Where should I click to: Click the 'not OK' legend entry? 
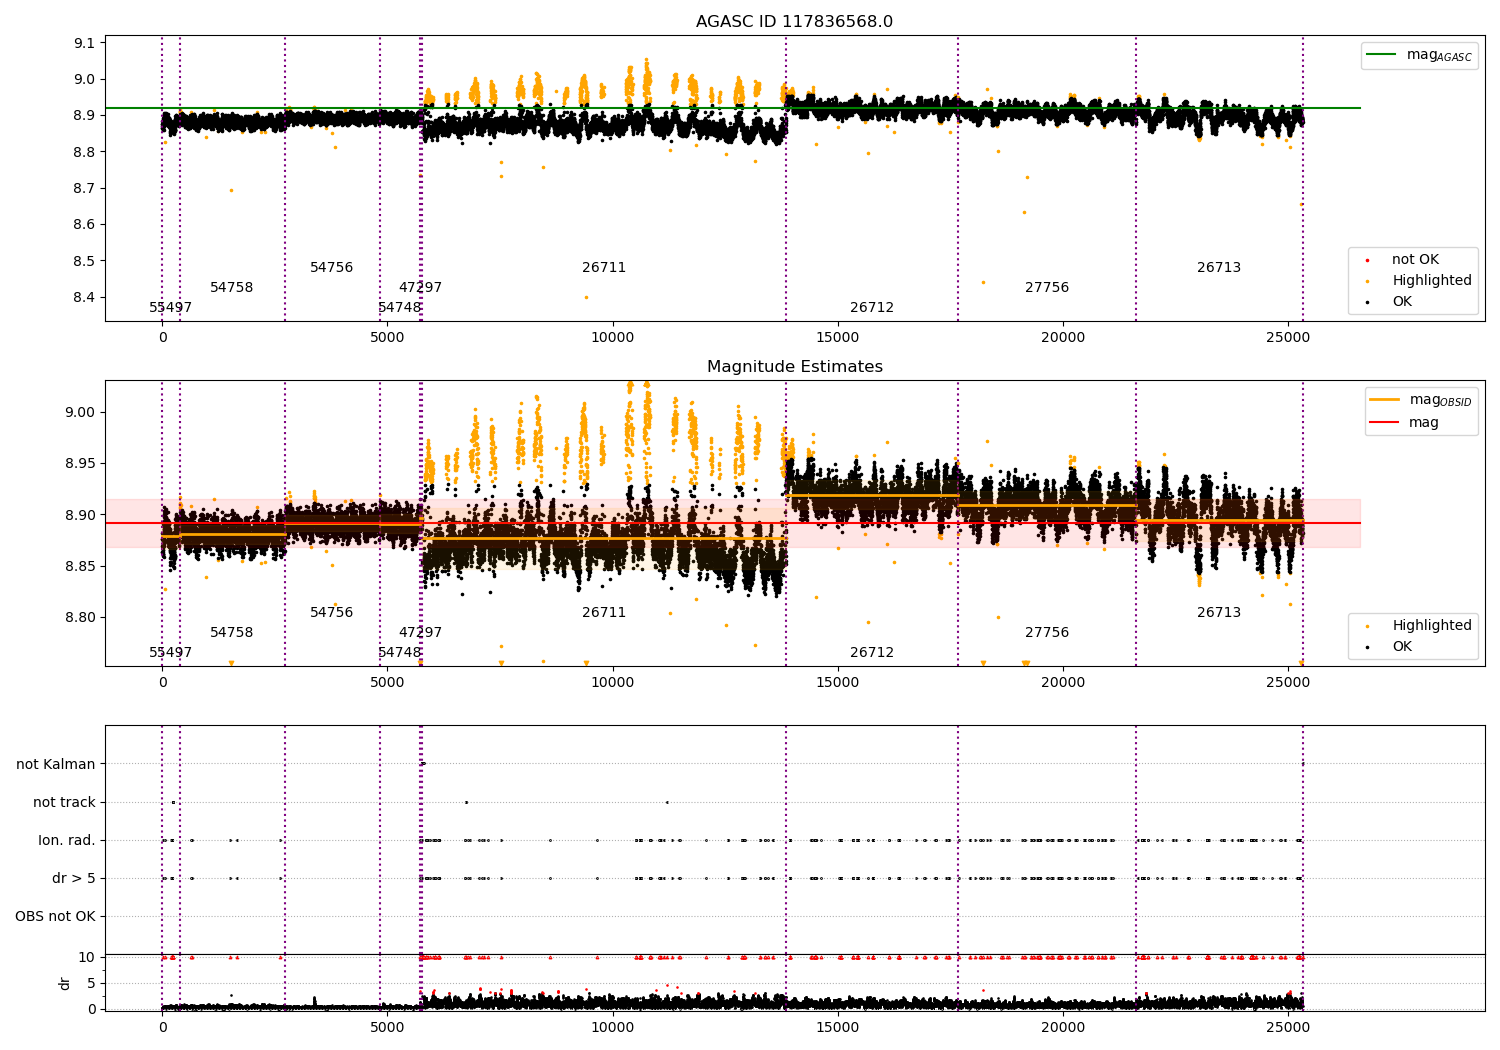[x=1415, y=260]
